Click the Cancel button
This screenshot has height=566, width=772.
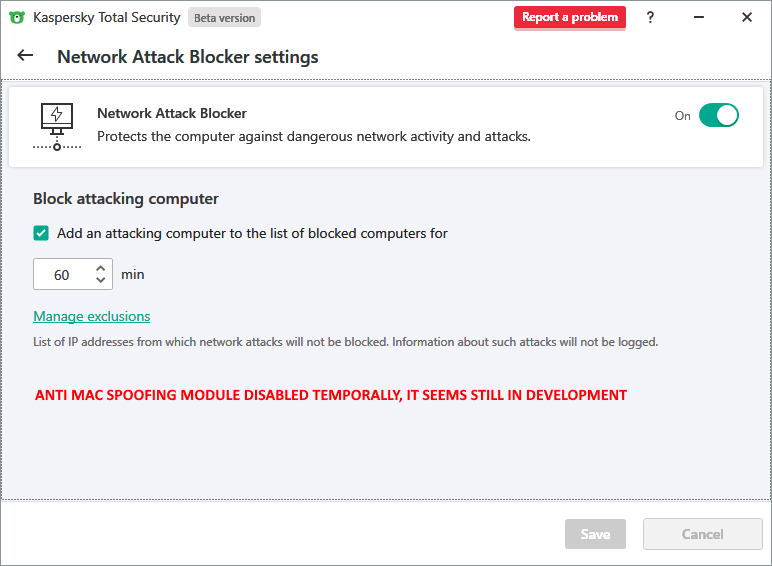[x=702, y=534]
